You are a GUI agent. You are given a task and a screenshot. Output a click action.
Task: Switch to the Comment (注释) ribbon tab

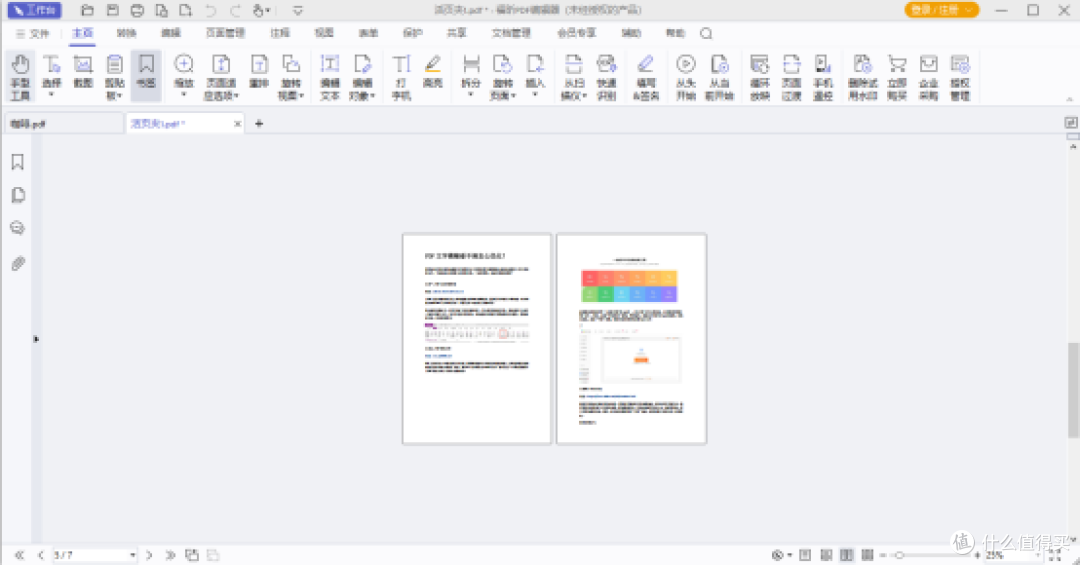point(280,33)
